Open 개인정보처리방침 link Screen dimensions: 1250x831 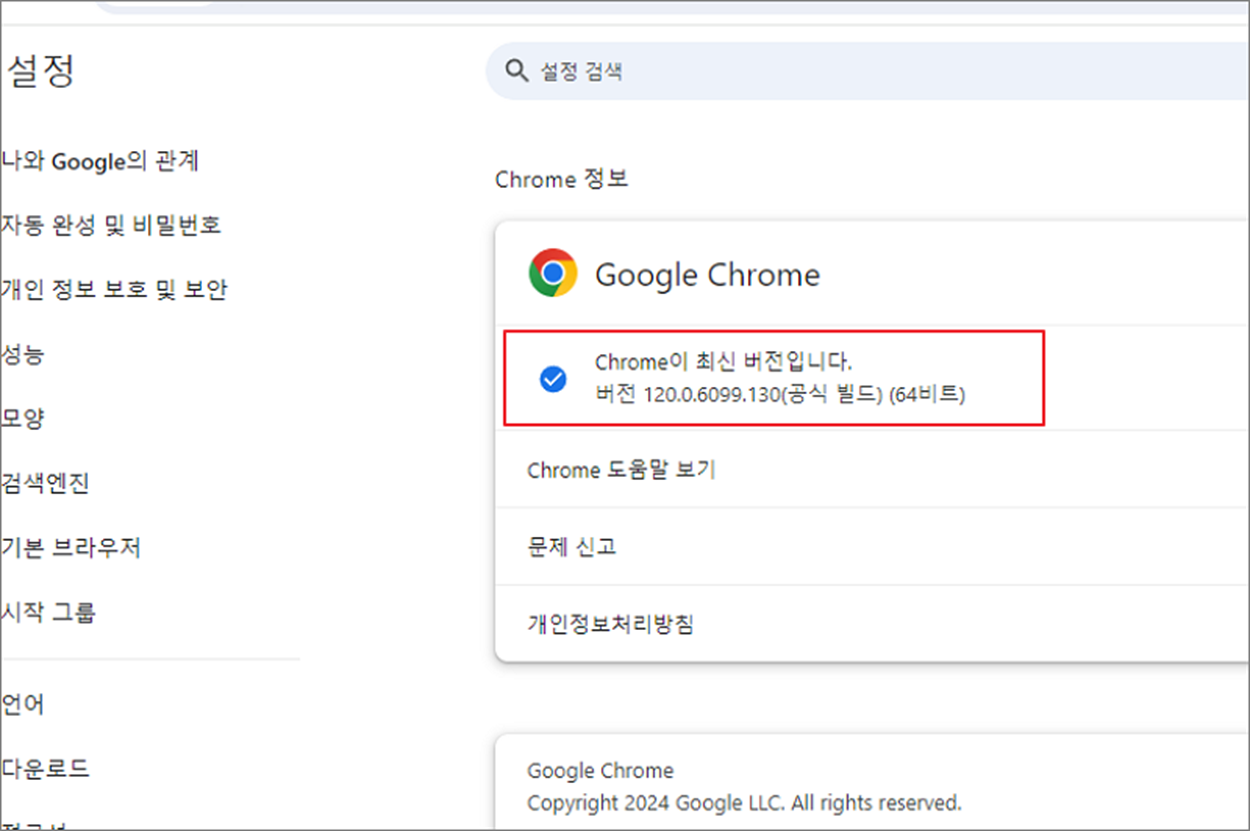pos(610,624)
